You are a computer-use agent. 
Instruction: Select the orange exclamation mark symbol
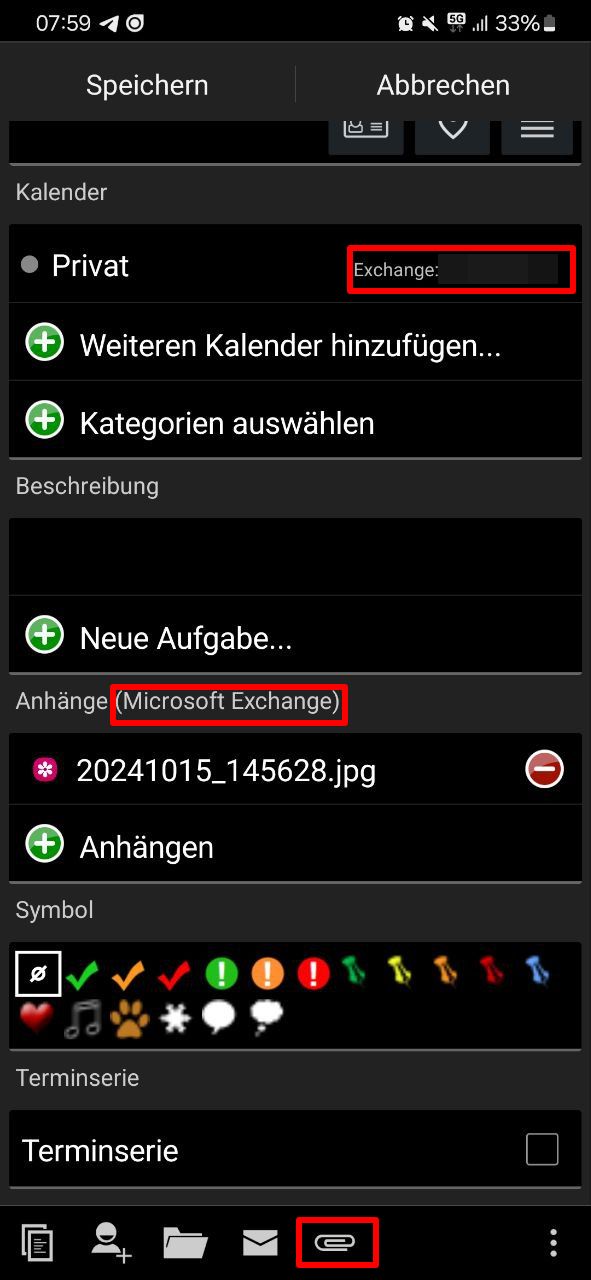point(267,972)
